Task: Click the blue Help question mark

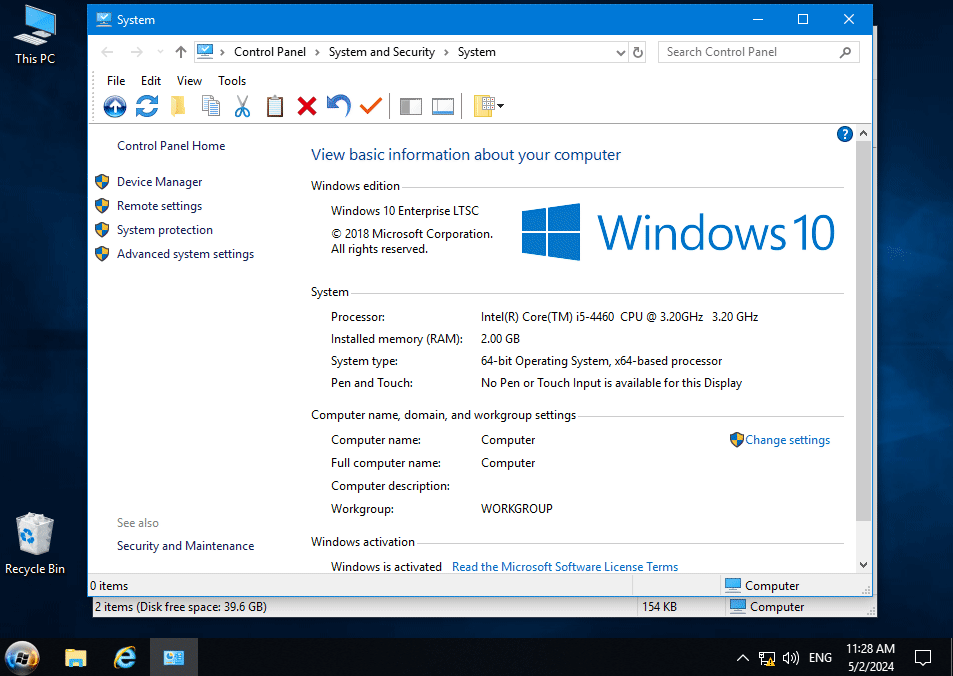Action: pos(845,134)
